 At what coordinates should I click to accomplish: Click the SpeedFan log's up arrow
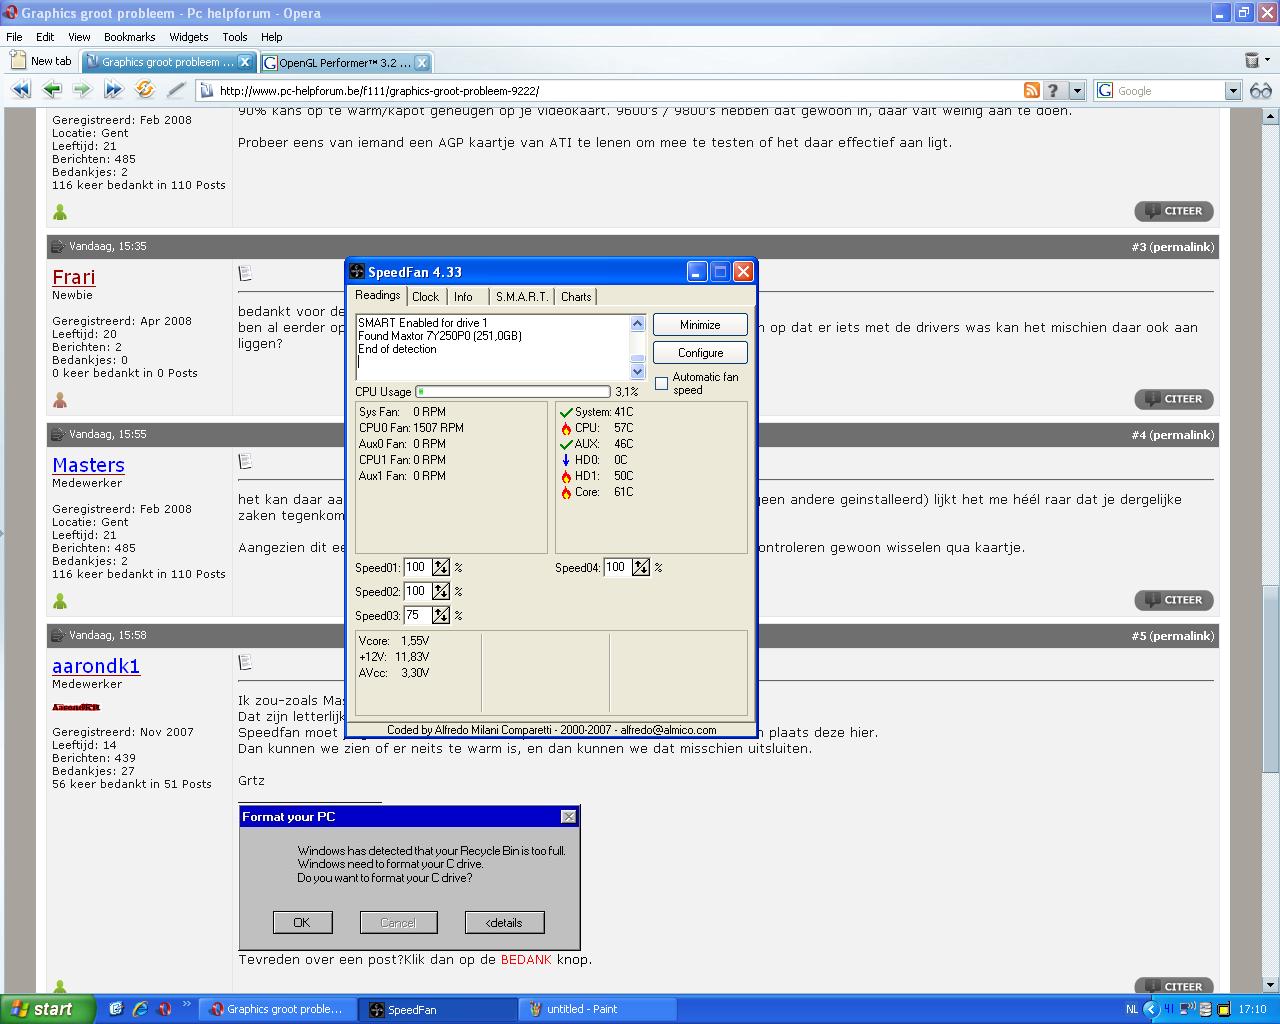pos(638,323)
